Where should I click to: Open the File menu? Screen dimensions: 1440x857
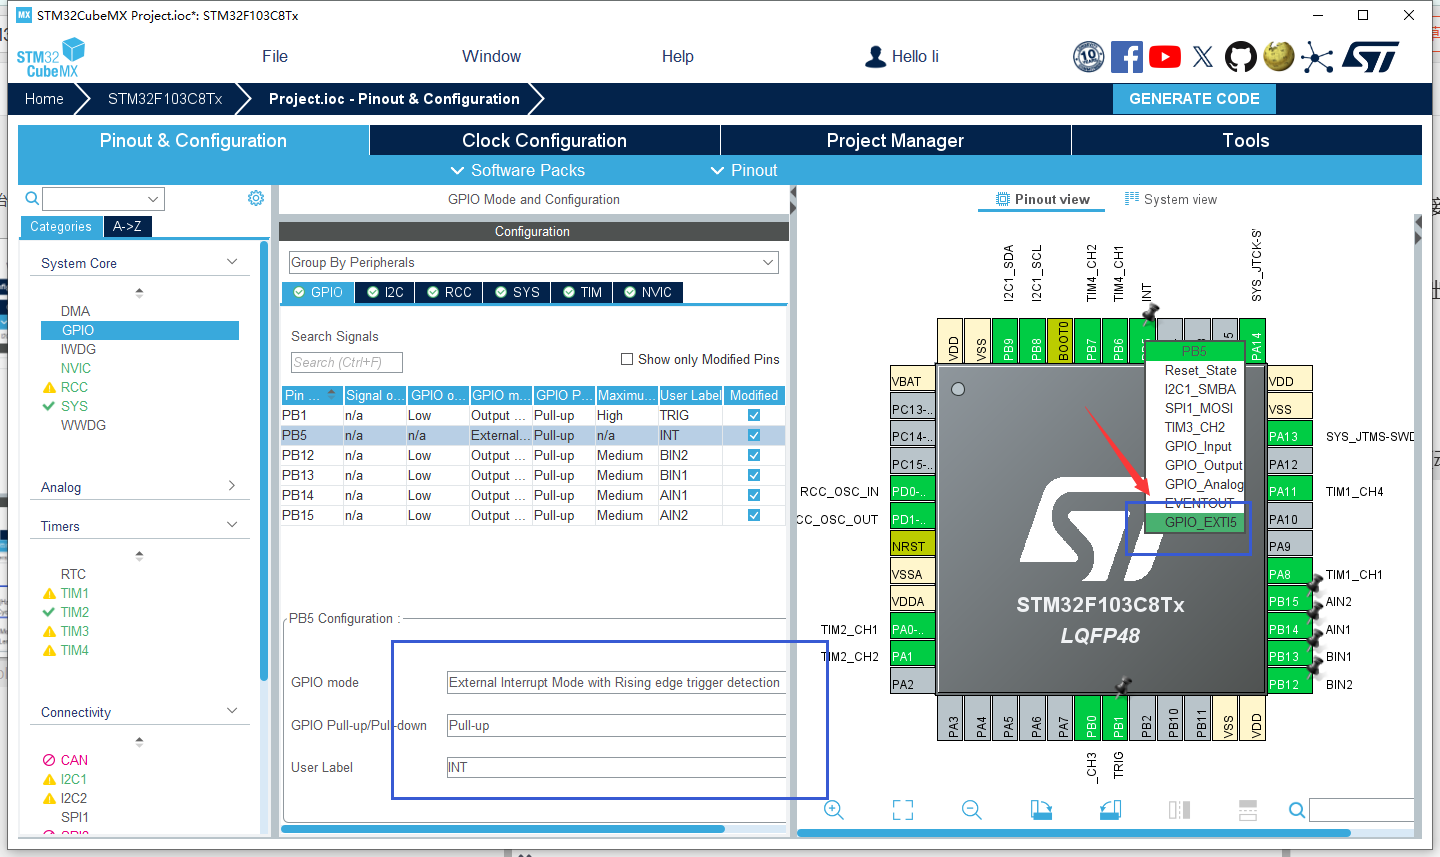pyautogui.click(x=275, y=57)
